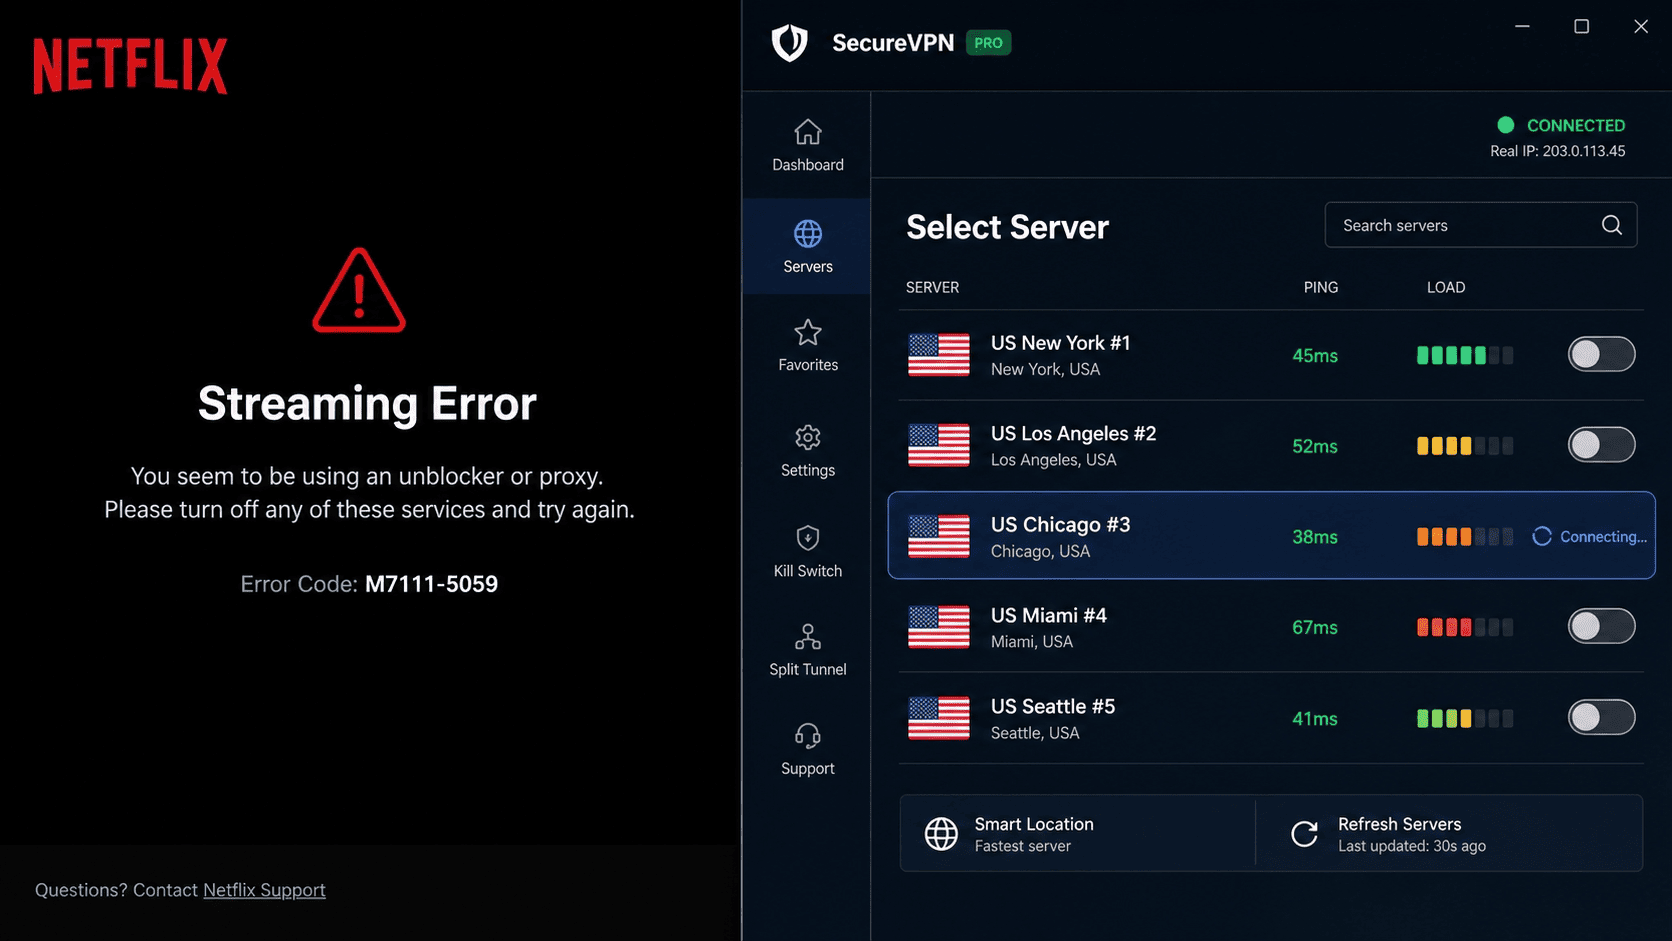
Task: Click the Chicago #3 load bar
Action: tap(1465, 537)
